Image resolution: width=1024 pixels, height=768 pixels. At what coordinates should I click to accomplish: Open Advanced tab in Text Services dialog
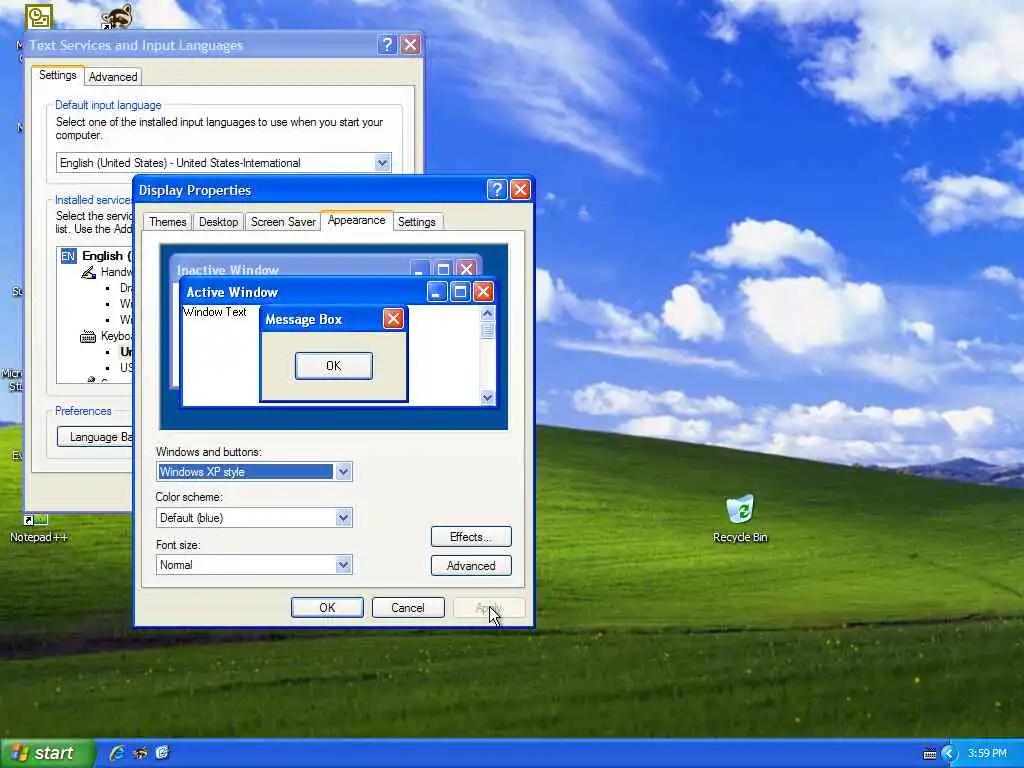tap(113, 77)
